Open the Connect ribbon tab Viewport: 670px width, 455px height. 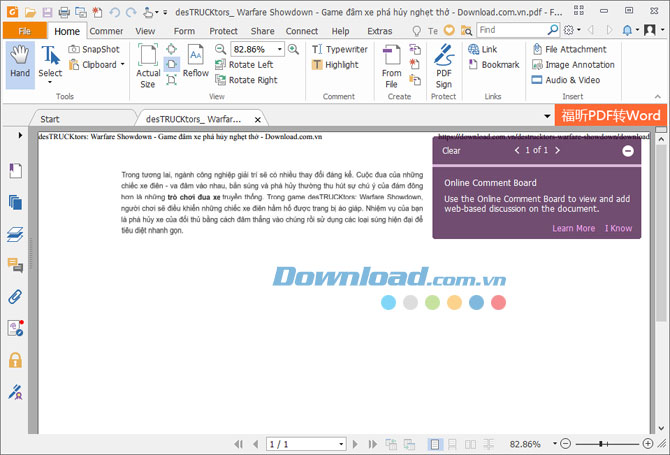point(302,31)
